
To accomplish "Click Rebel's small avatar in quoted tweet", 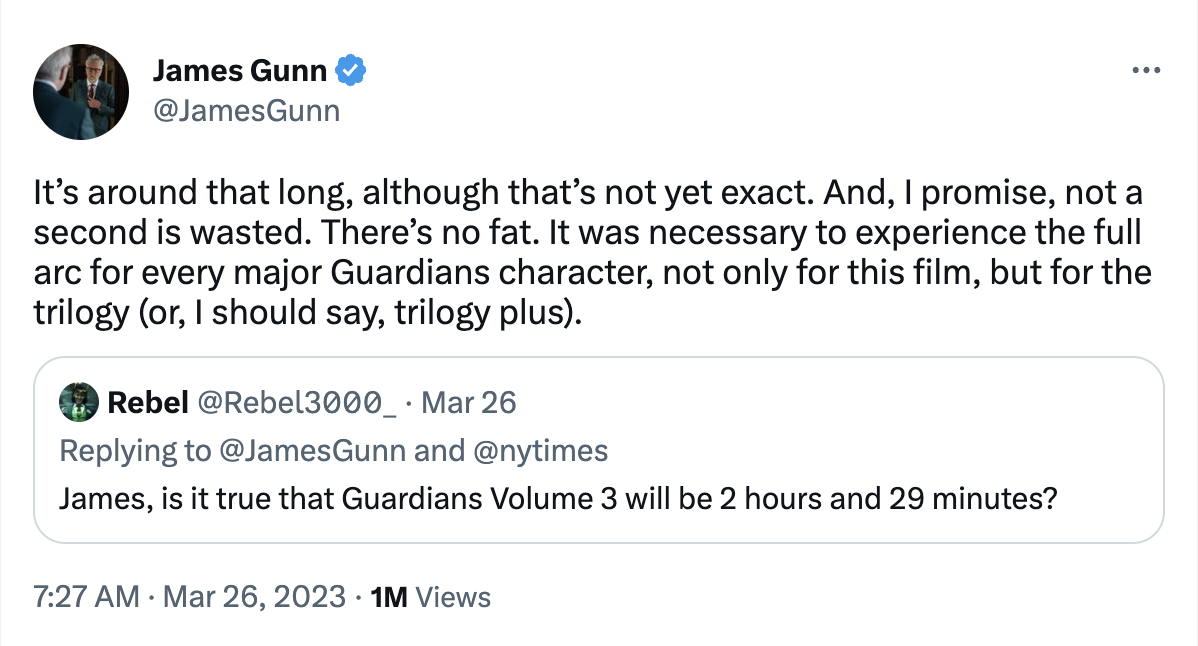I will (80, 403).
